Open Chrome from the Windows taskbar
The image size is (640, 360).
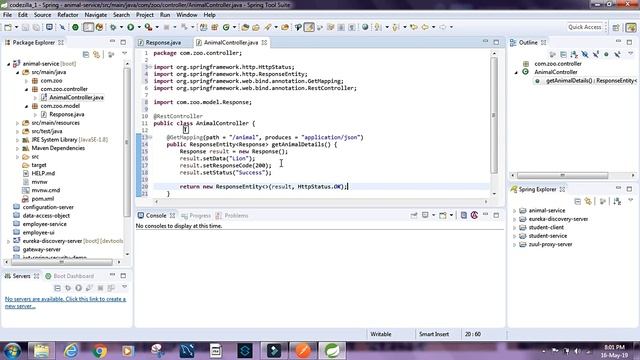coord(99,351)
